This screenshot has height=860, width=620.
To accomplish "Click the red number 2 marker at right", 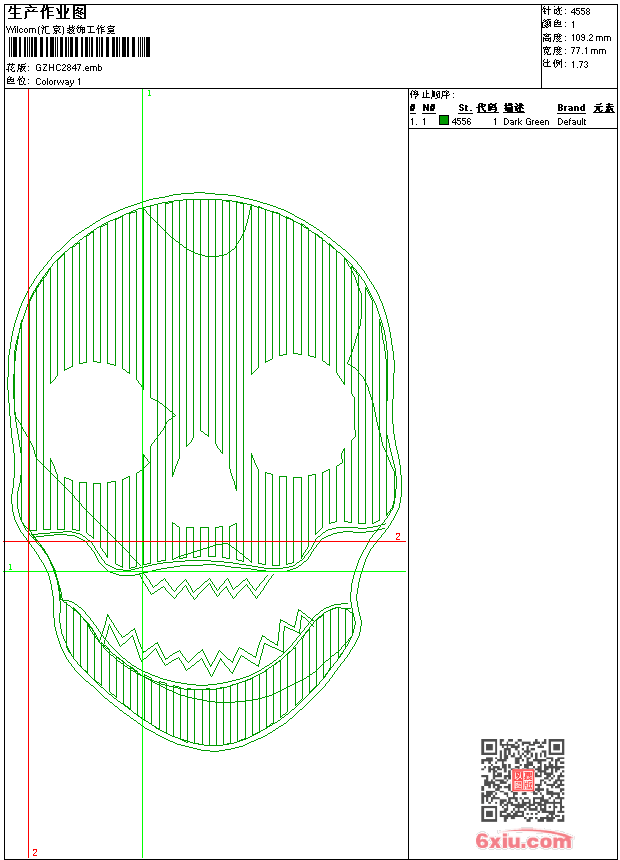I will (x=397, y=537).
